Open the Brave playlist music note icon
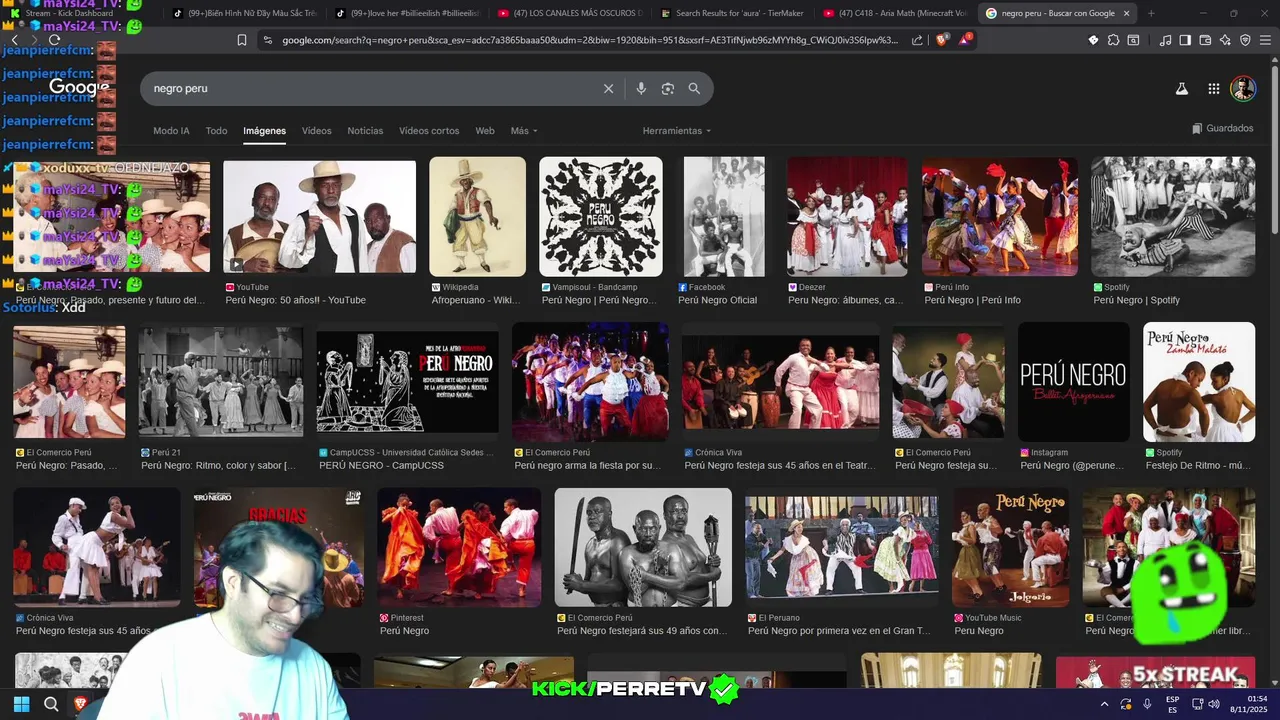The image size is (1280, 720). pos(1165,40)
